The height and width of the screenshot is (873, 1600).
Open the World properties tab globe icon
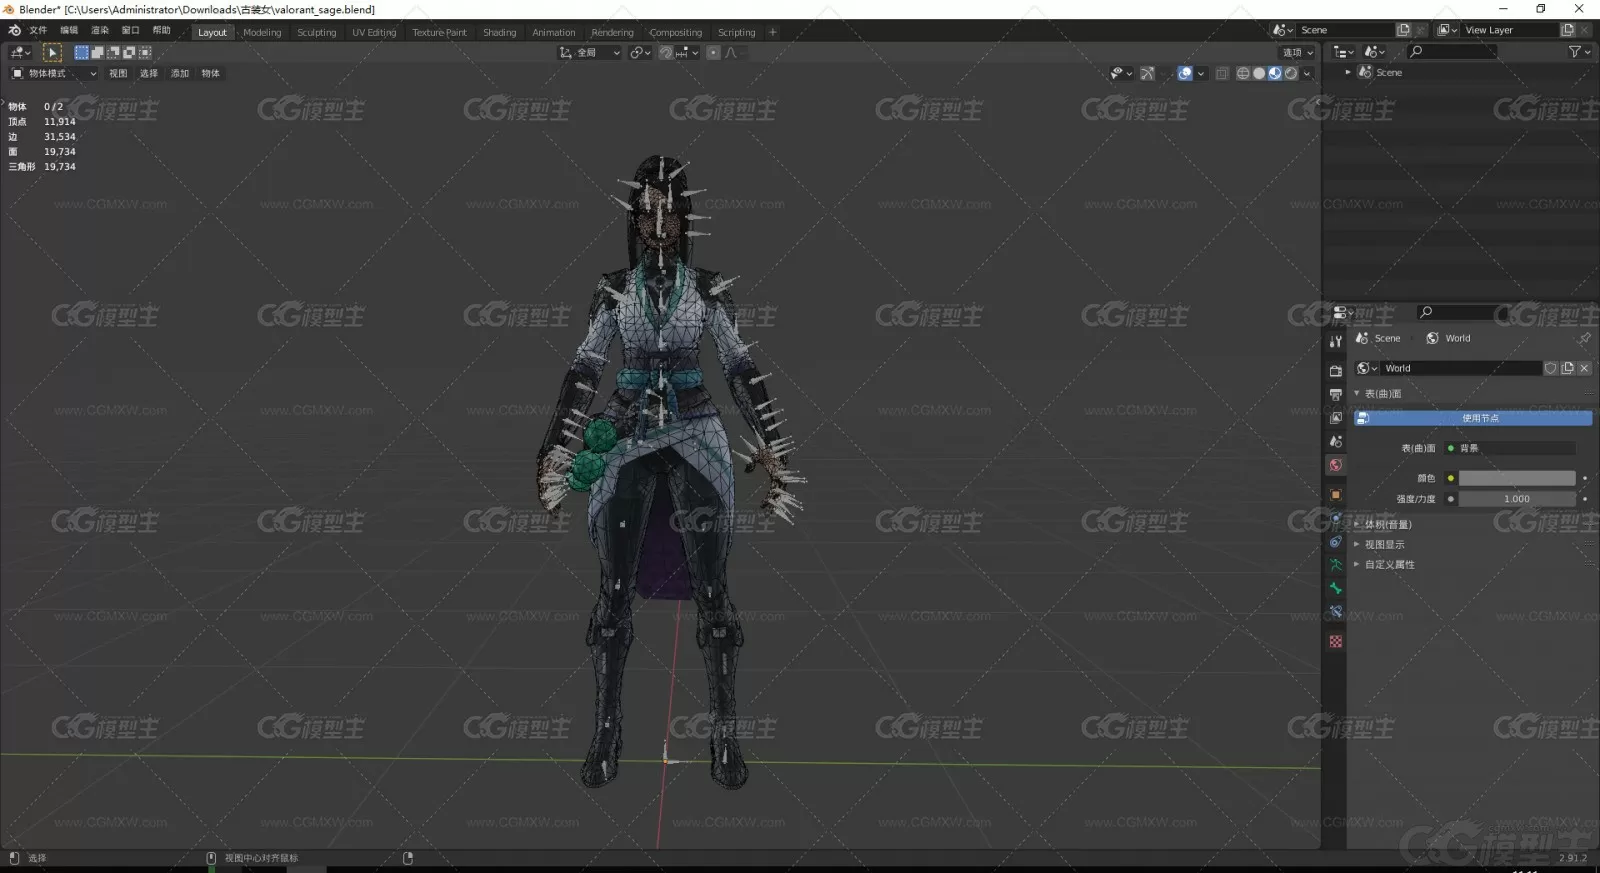(1335, 465)
